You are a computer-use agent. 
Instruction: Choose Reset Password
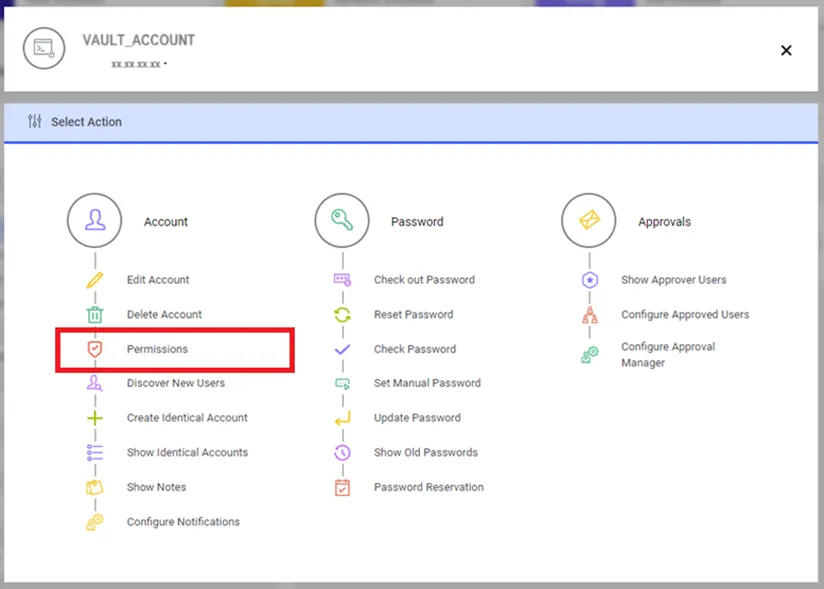pyautogui.click(x=414, y=315)
